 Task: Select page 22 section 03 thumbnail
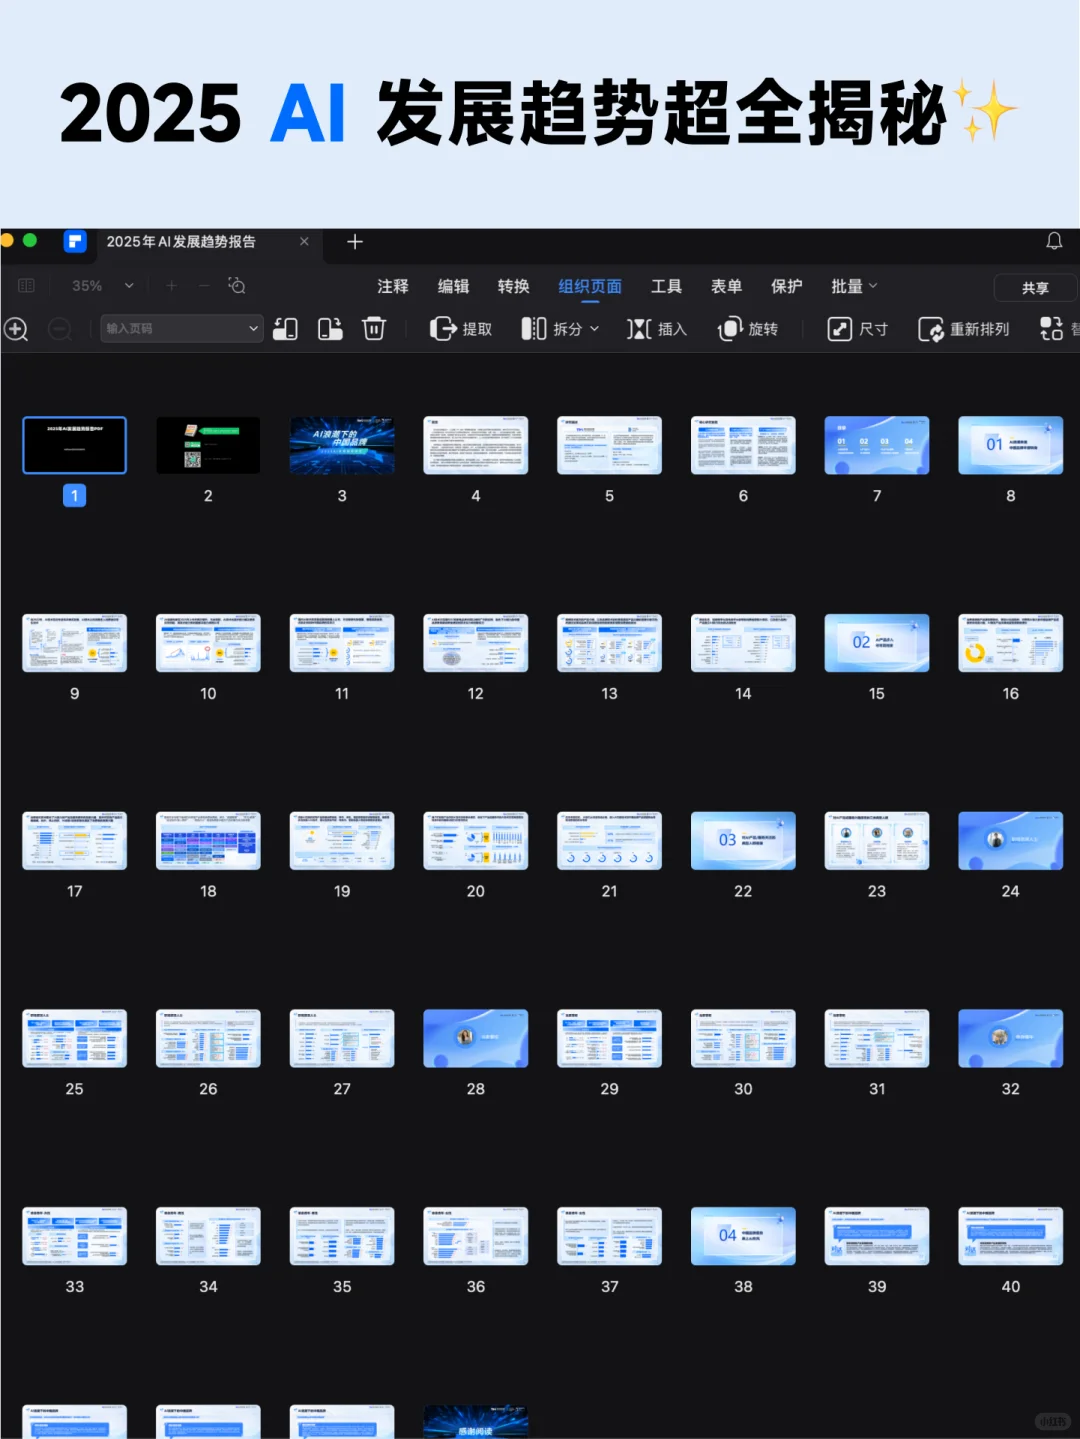tap(743, 841)
